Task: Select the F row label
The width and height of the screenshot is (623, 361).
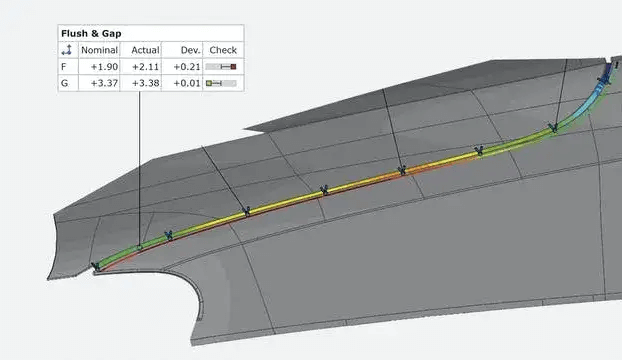Action: [64, 67]
